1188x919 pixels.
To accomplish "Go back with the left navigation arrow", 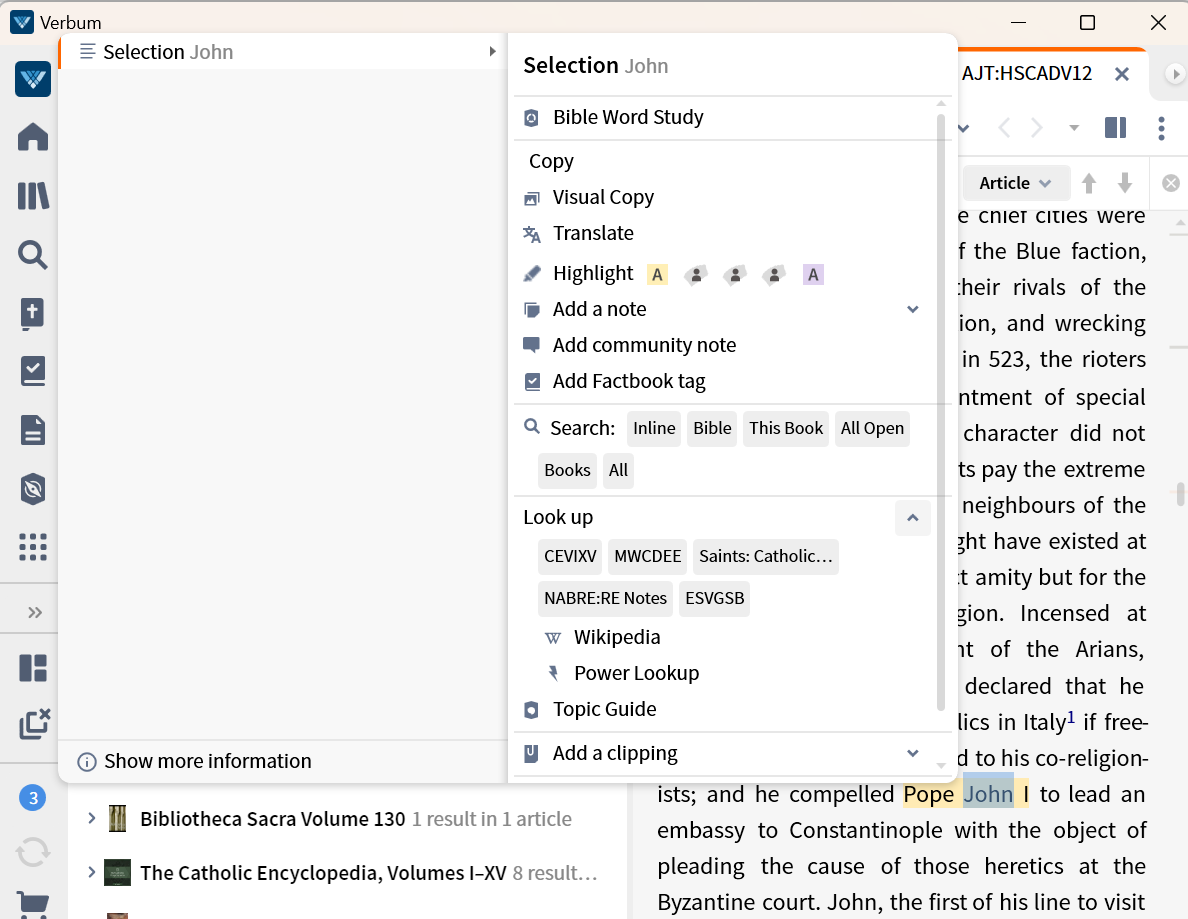I will (1005, 128).
